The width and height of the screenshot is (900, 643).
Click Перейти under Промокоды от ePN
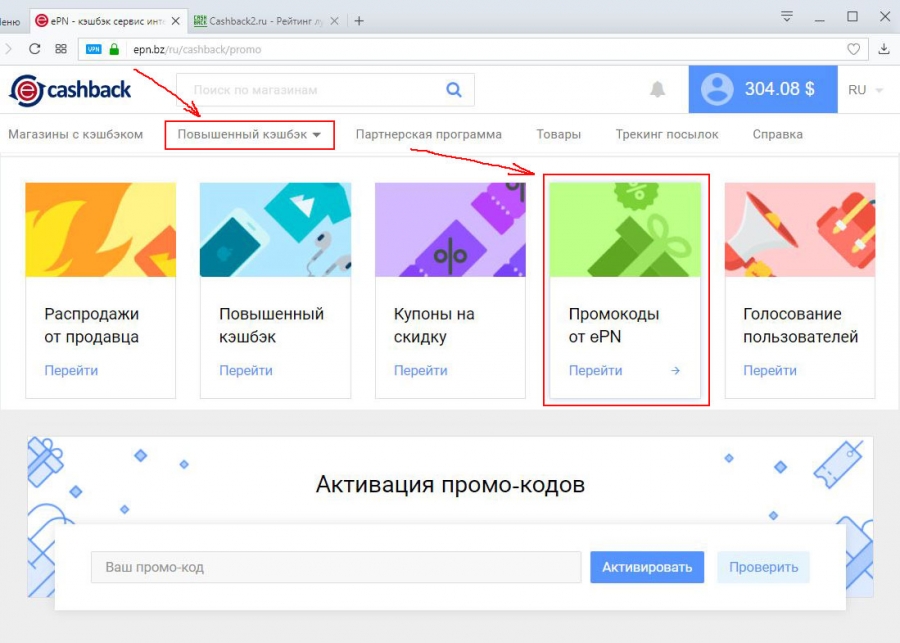pos(595,371)
